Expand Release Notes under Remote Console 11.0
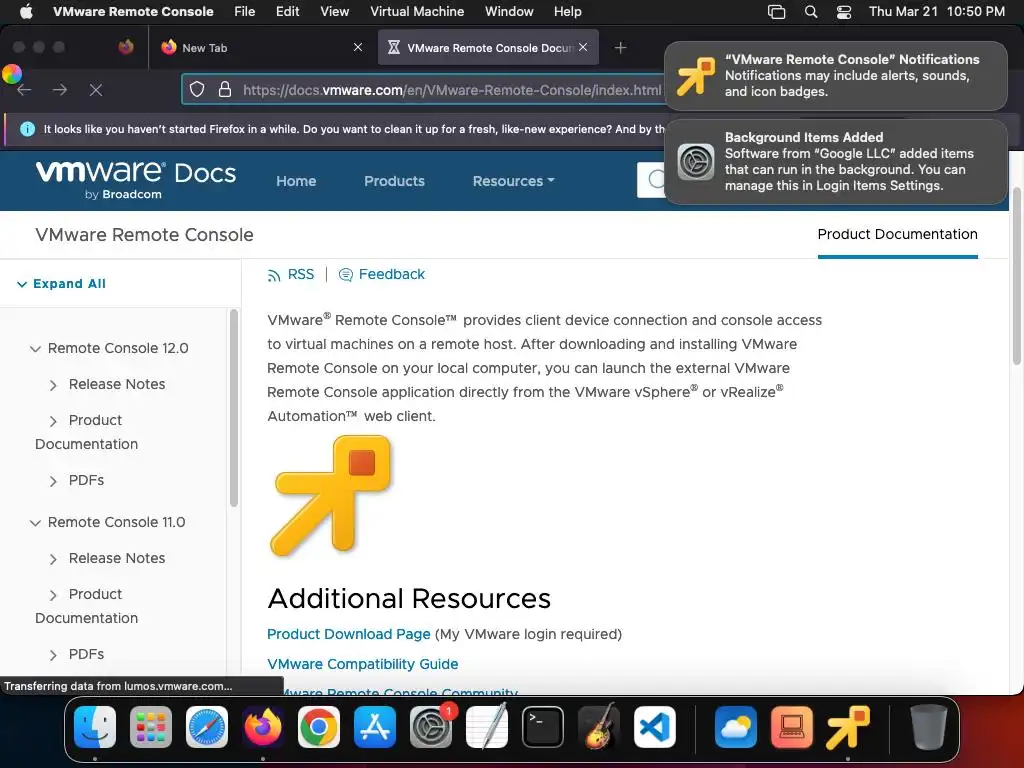 click(53, 559)
